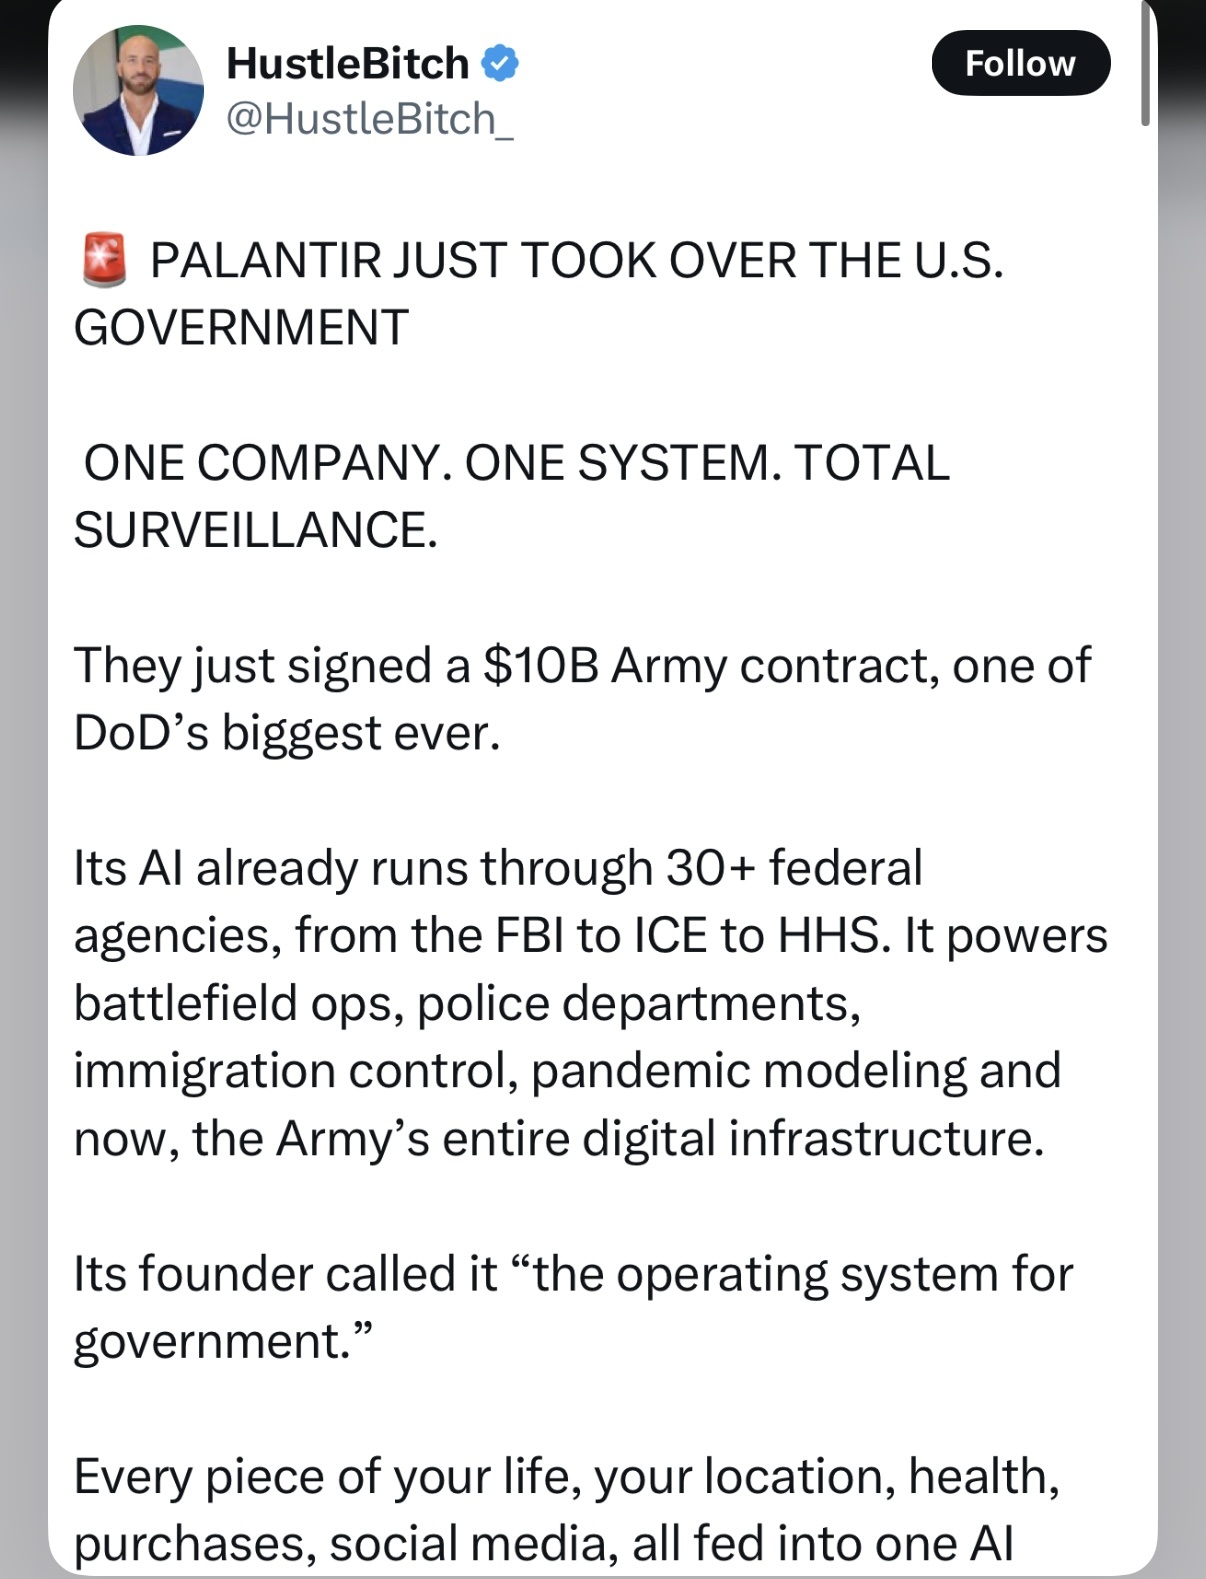Follow the HustleBitch account
This screenshot has height=1579, width=1206.
click(x=1021, y=63)
